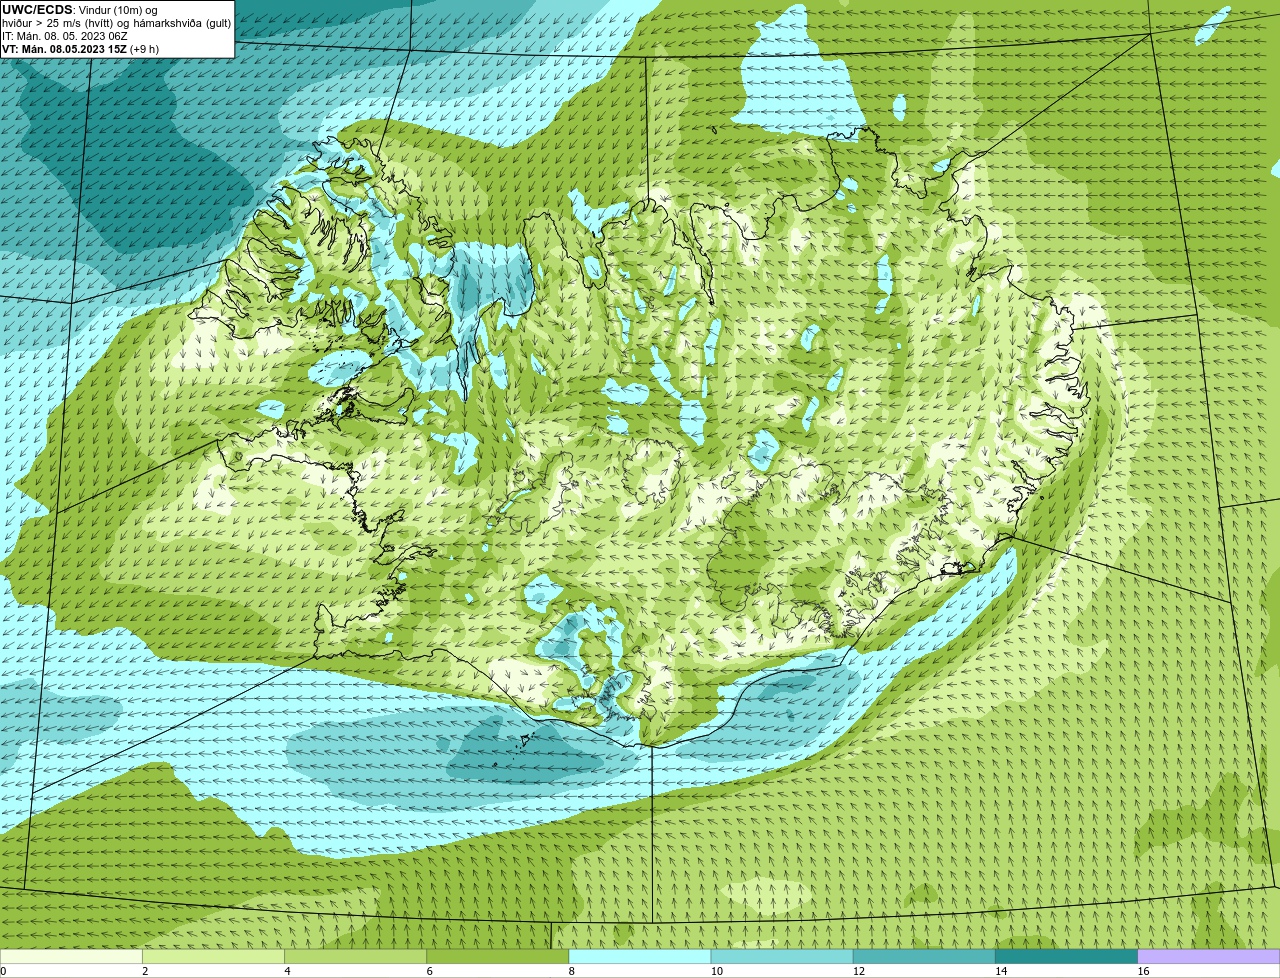Click the 12–14 m/s teal legend swatch

[x=924, y=957]
